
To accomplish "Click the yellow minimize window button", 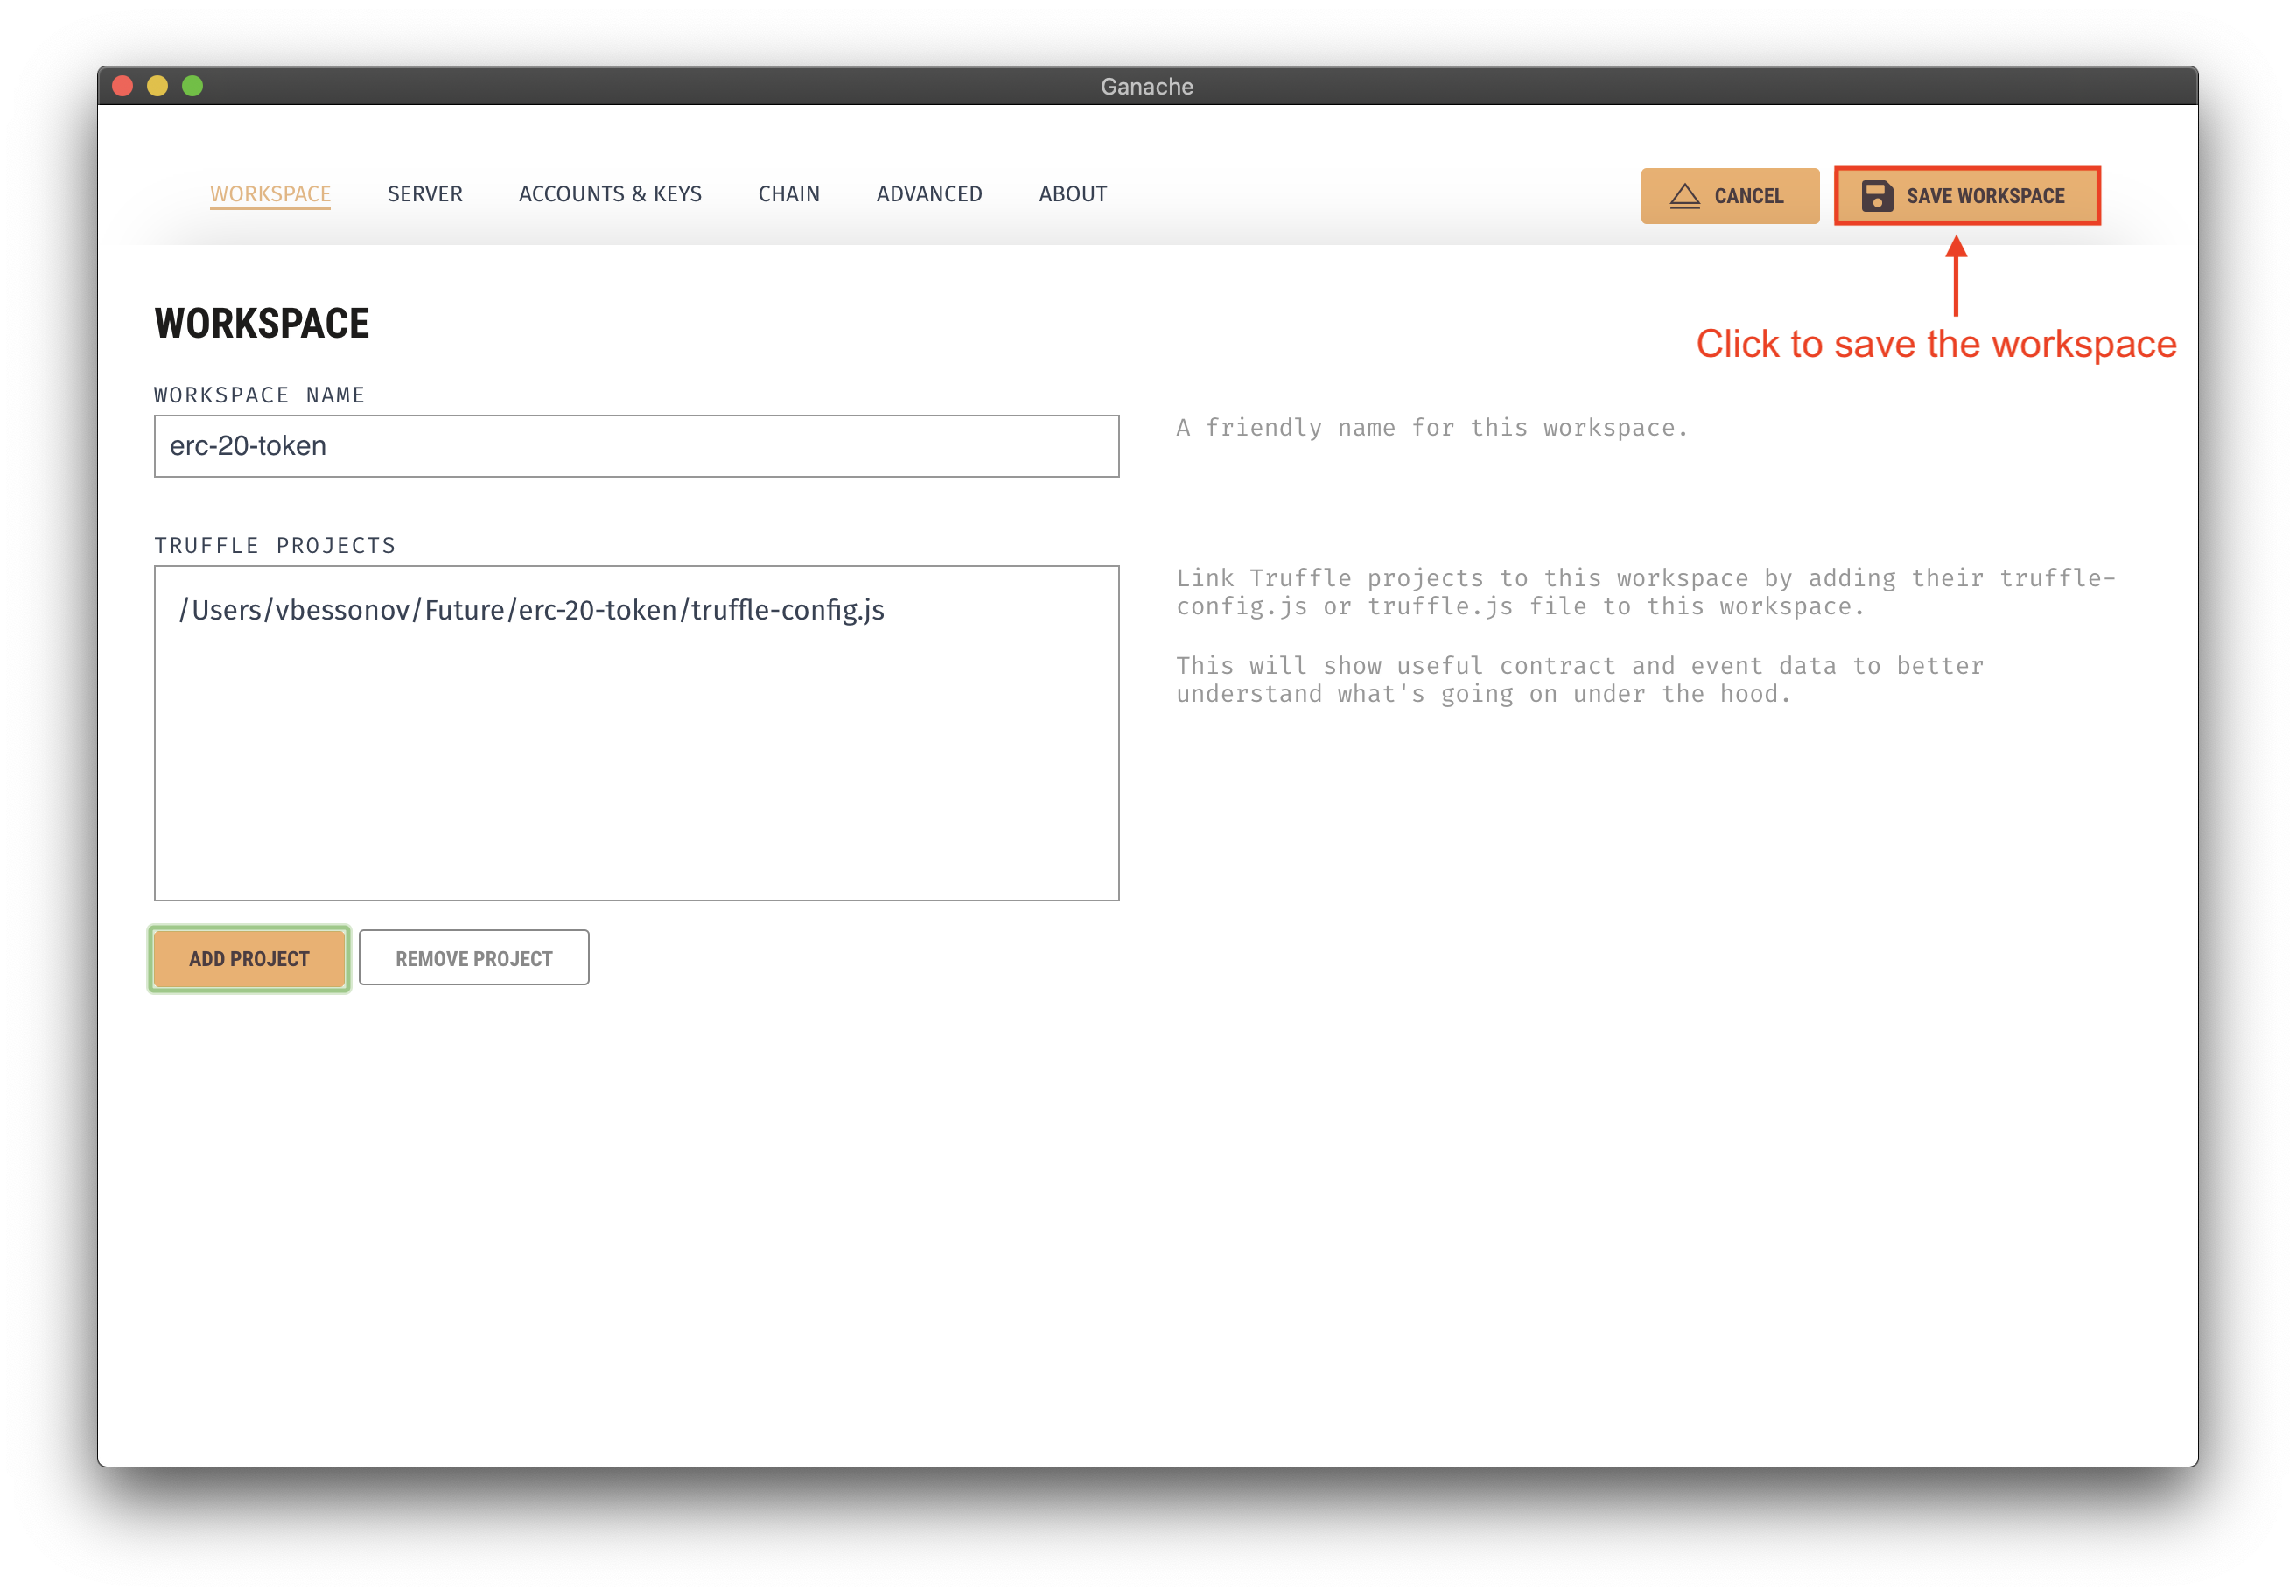I will click(x=158, y=86).
